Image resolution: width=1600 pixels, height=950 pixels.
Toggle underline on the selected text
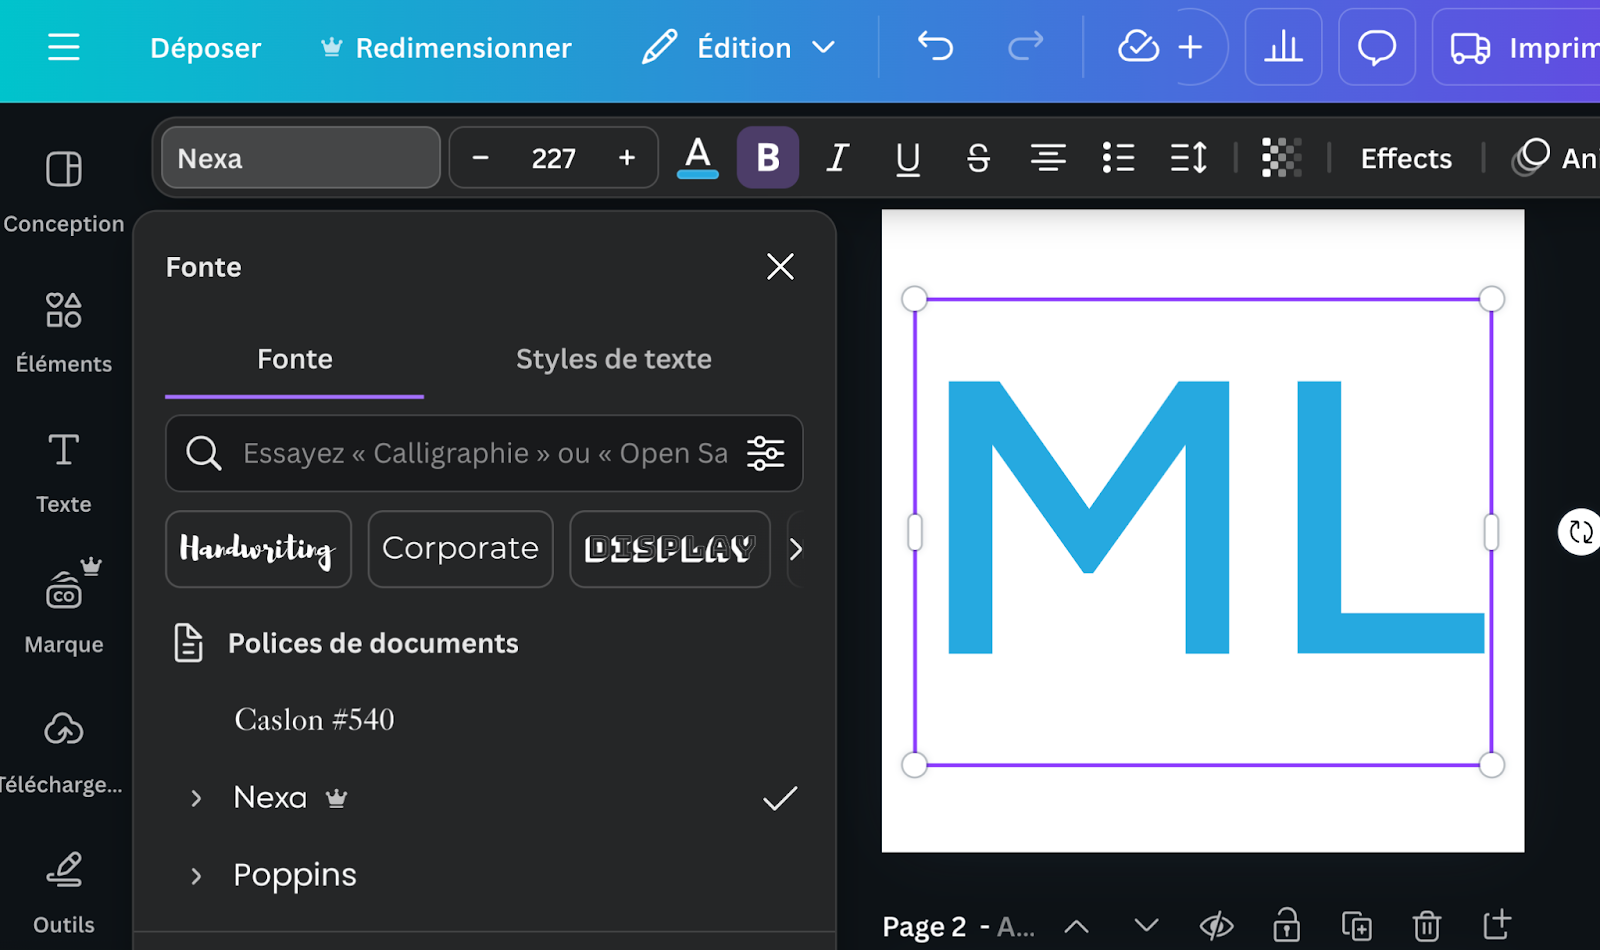coord(907,157)
